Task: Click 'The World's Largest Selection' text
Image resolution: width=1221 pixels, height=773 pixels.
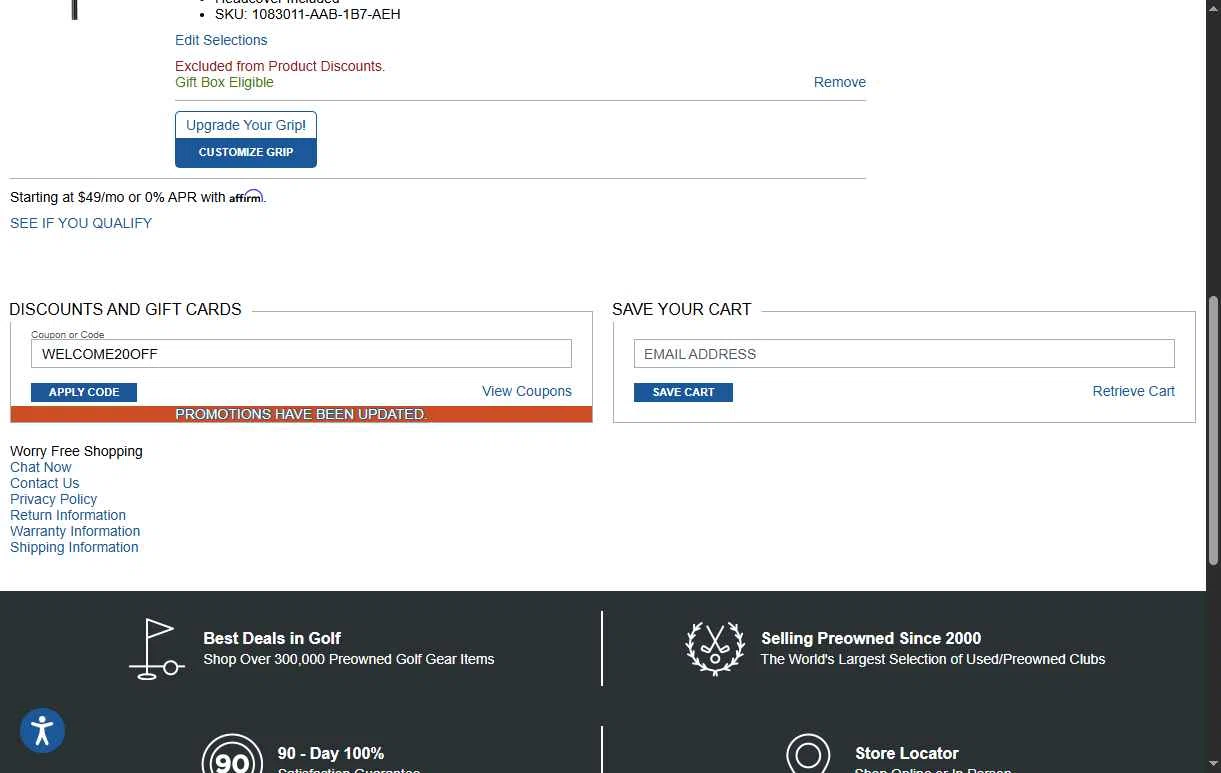Action: pyautogui.click(x=933, y=659)
